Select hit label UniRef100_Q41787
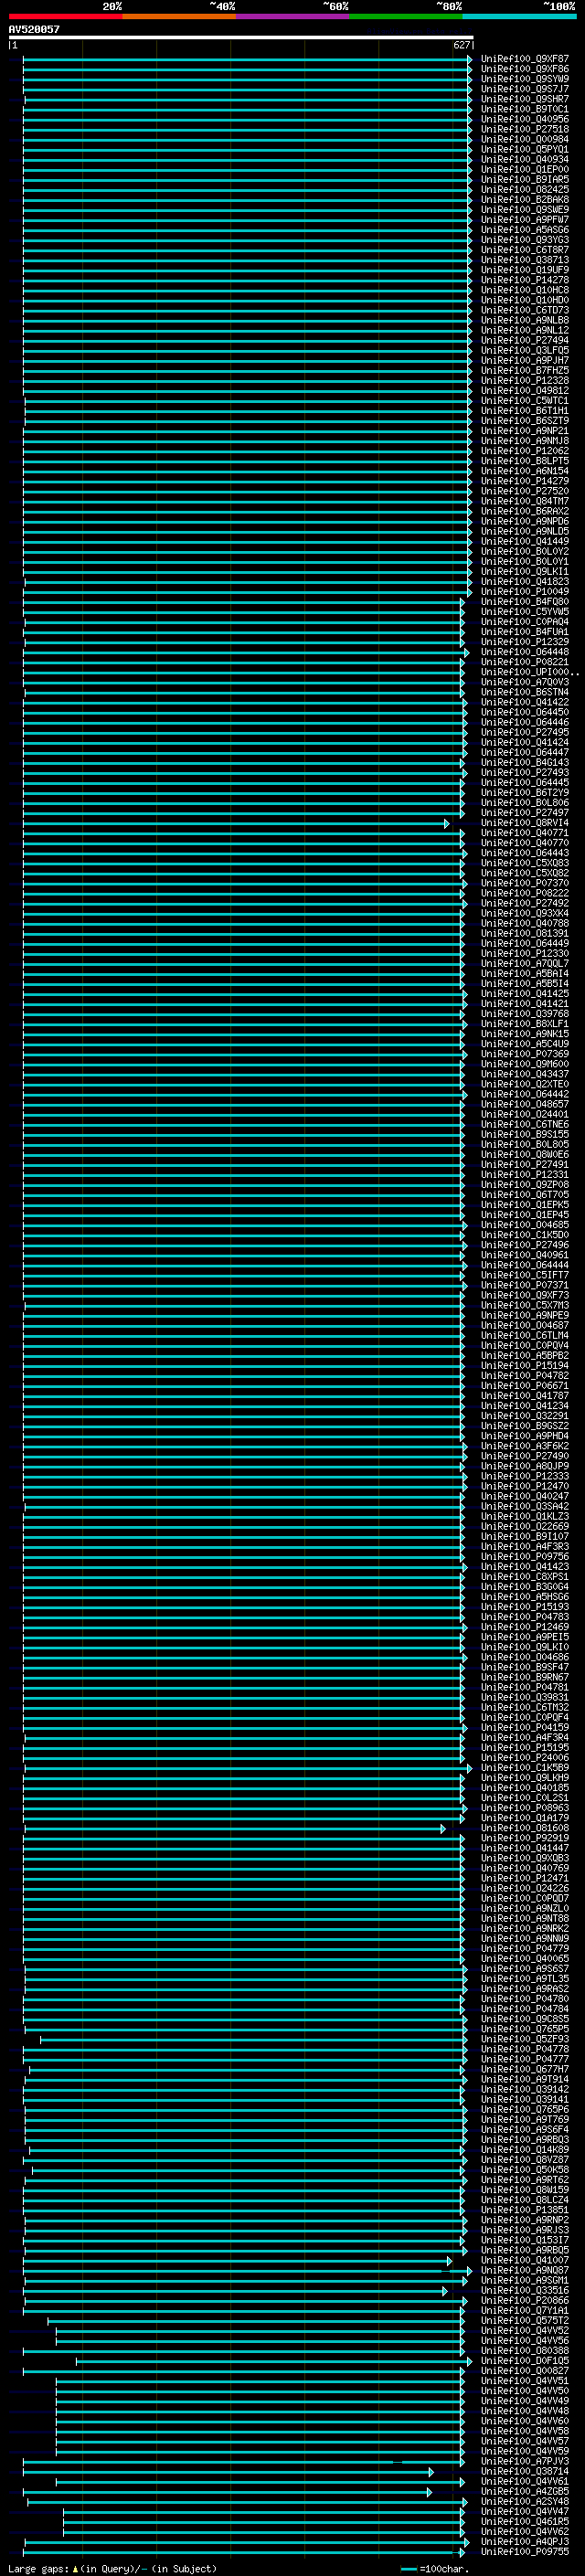585x2576 pixels. coord(525,1395)
